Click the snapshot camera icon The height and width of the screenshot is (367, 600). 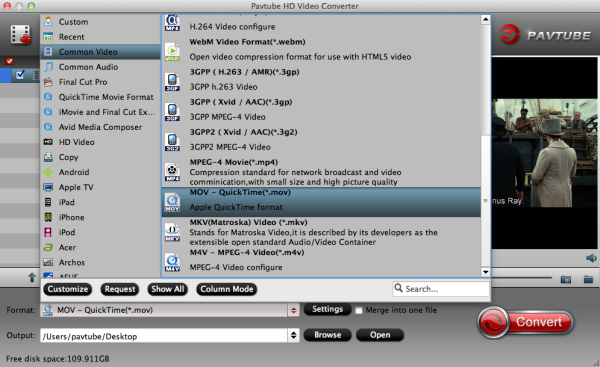pyautogui.click(x=566, y=279)
